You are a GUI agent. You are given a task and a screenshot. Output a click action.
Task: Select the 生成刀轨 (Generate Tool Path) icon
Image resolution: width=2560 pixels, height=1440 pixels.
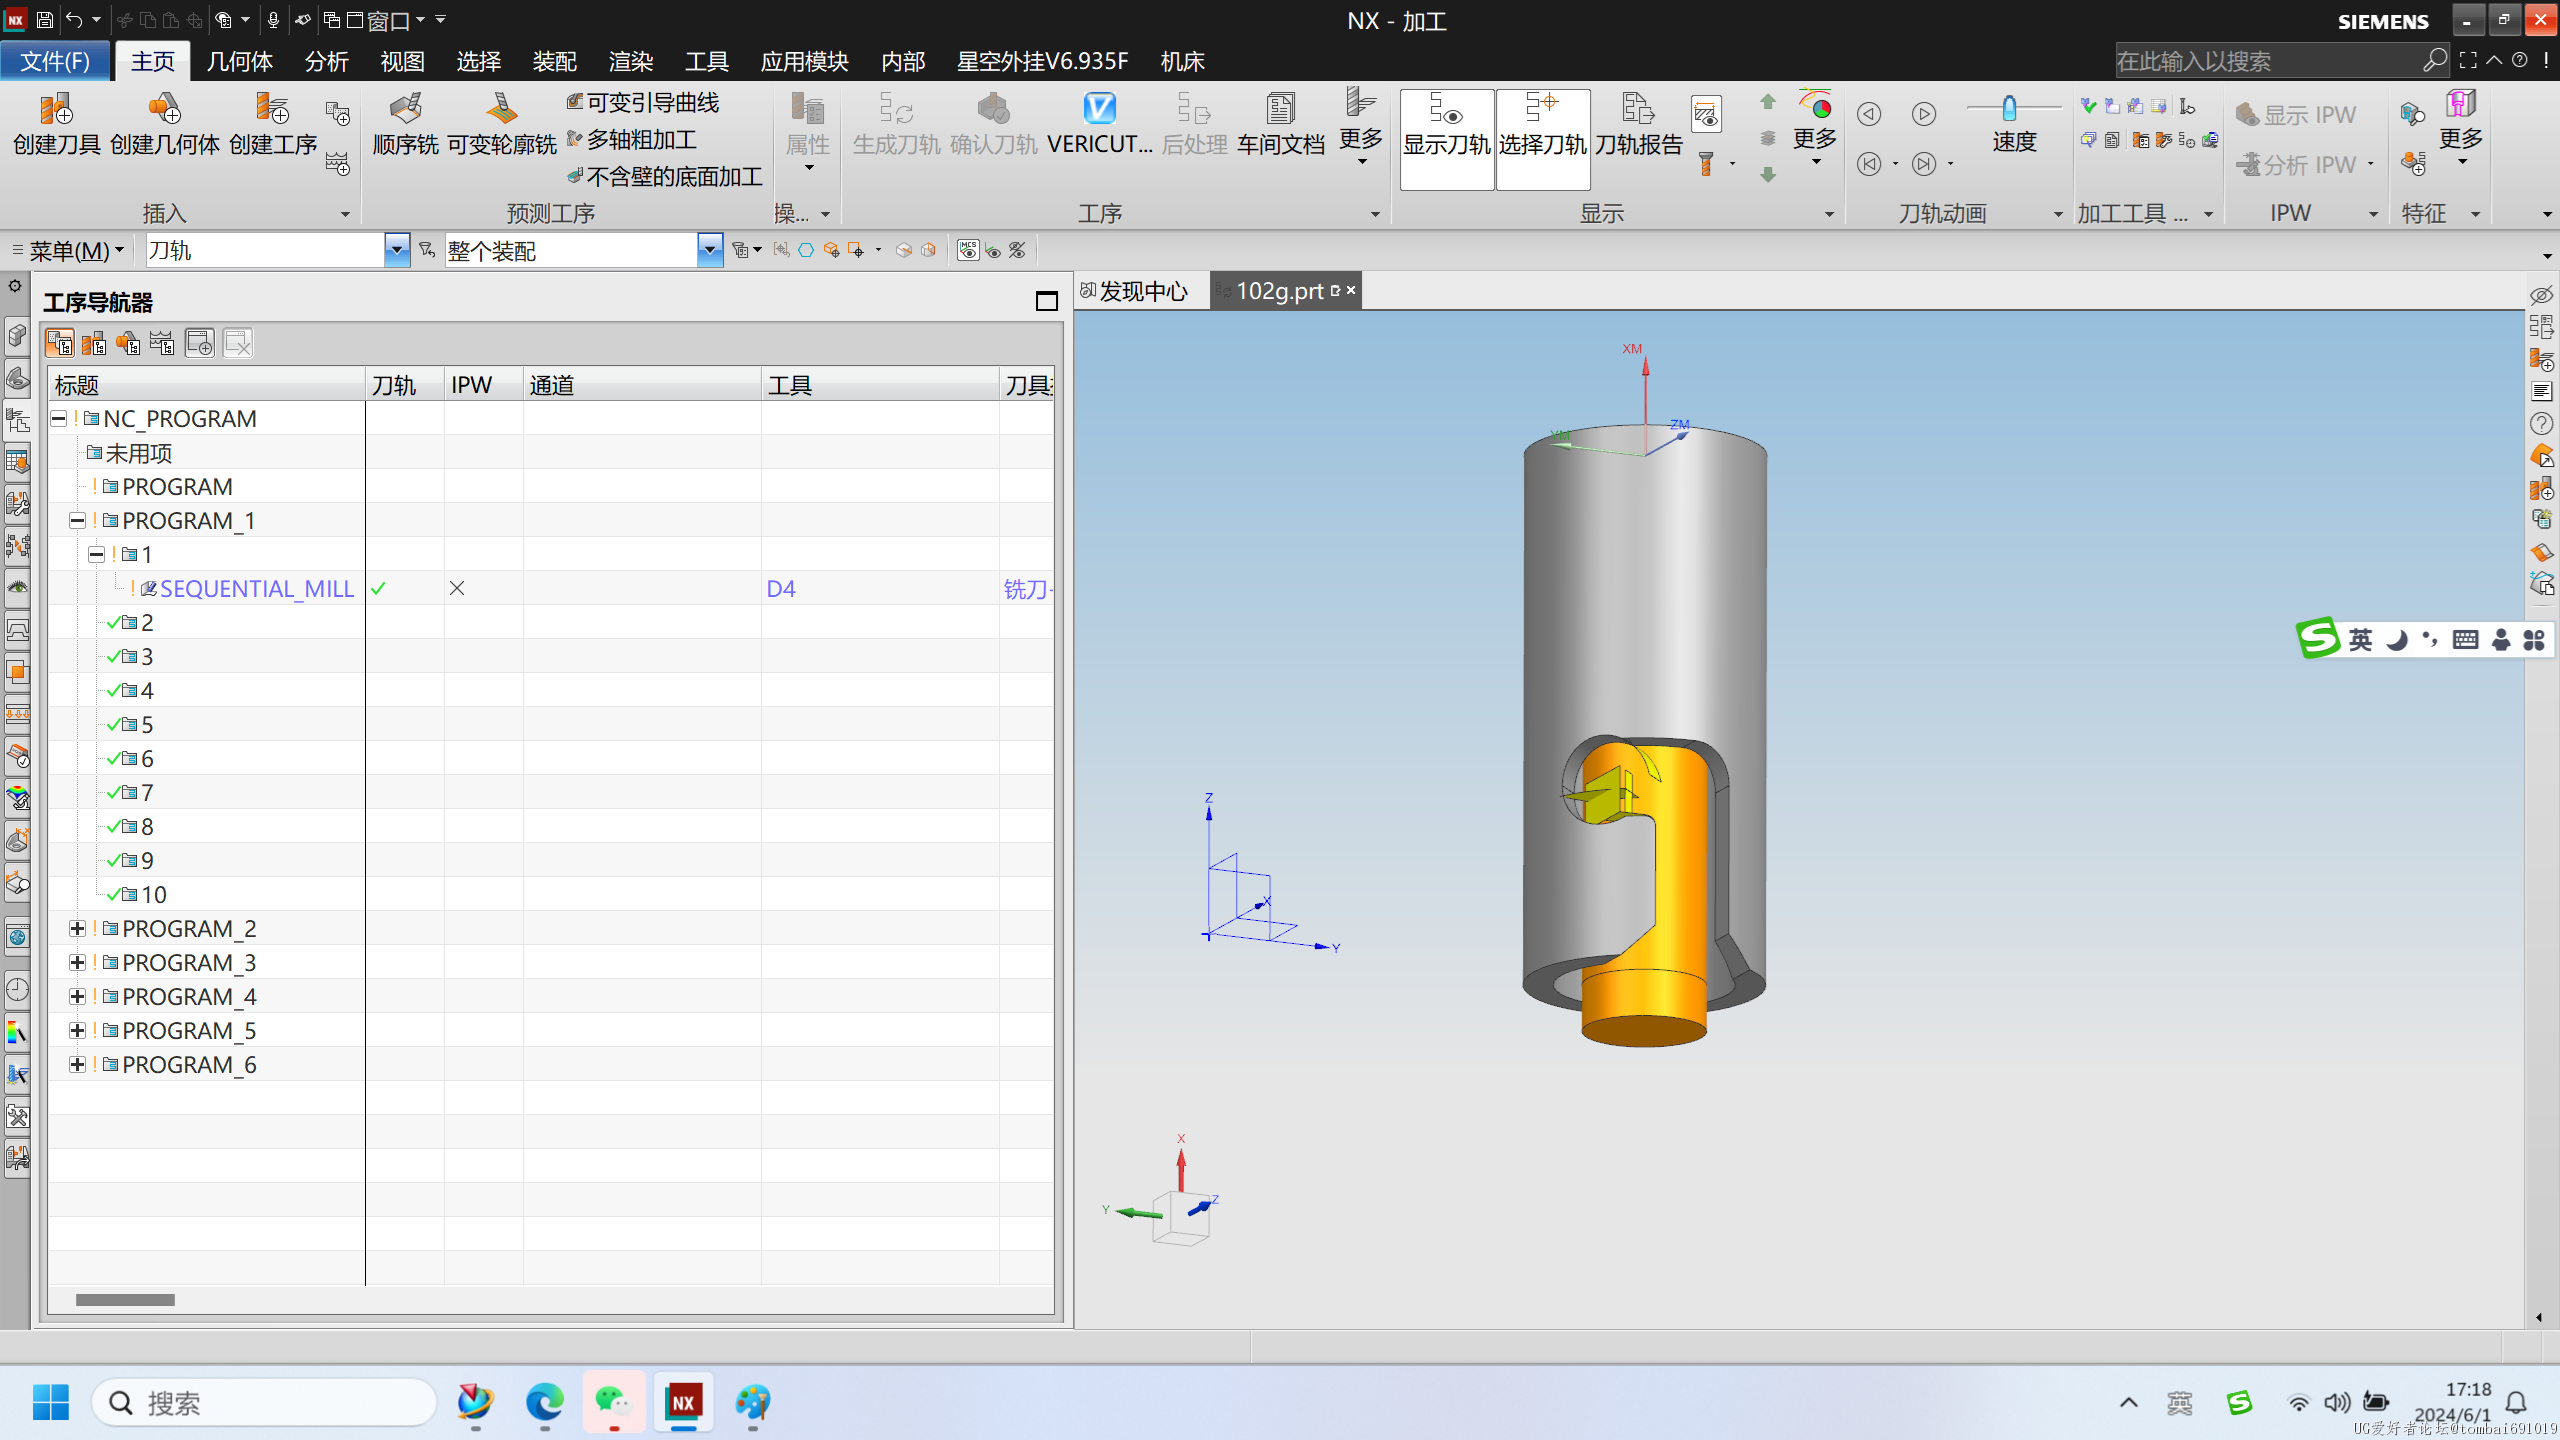coord(895,123)
